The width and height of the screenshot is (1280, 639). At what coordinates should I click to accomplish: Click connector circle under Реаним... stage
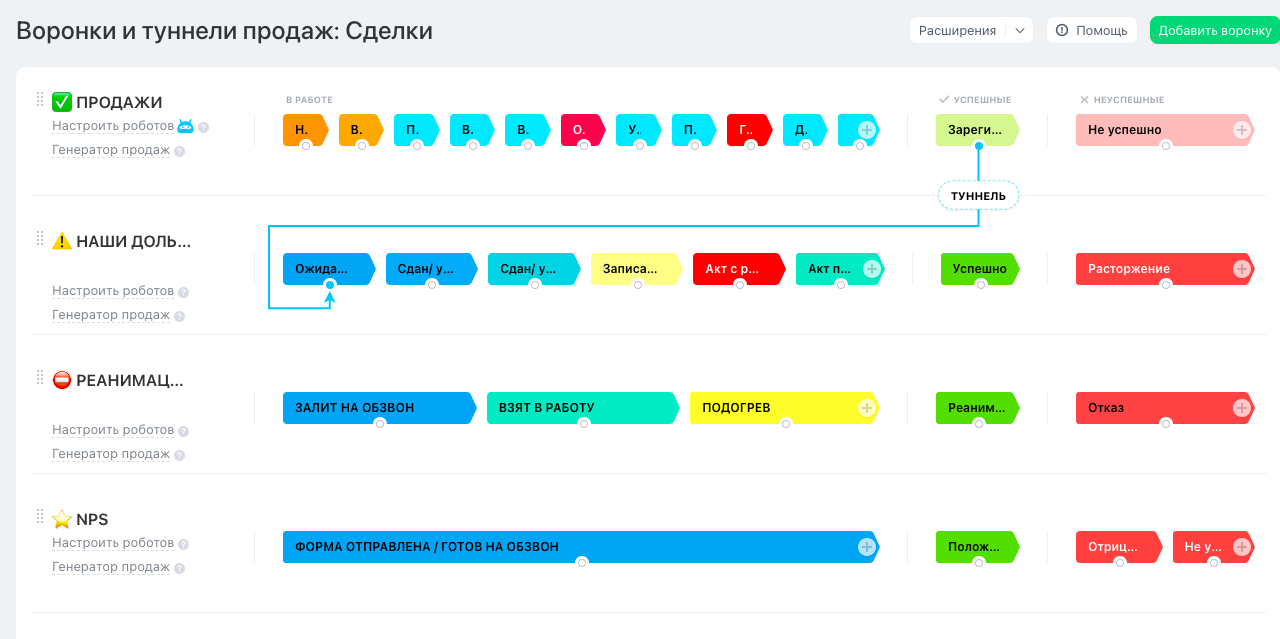979,424
